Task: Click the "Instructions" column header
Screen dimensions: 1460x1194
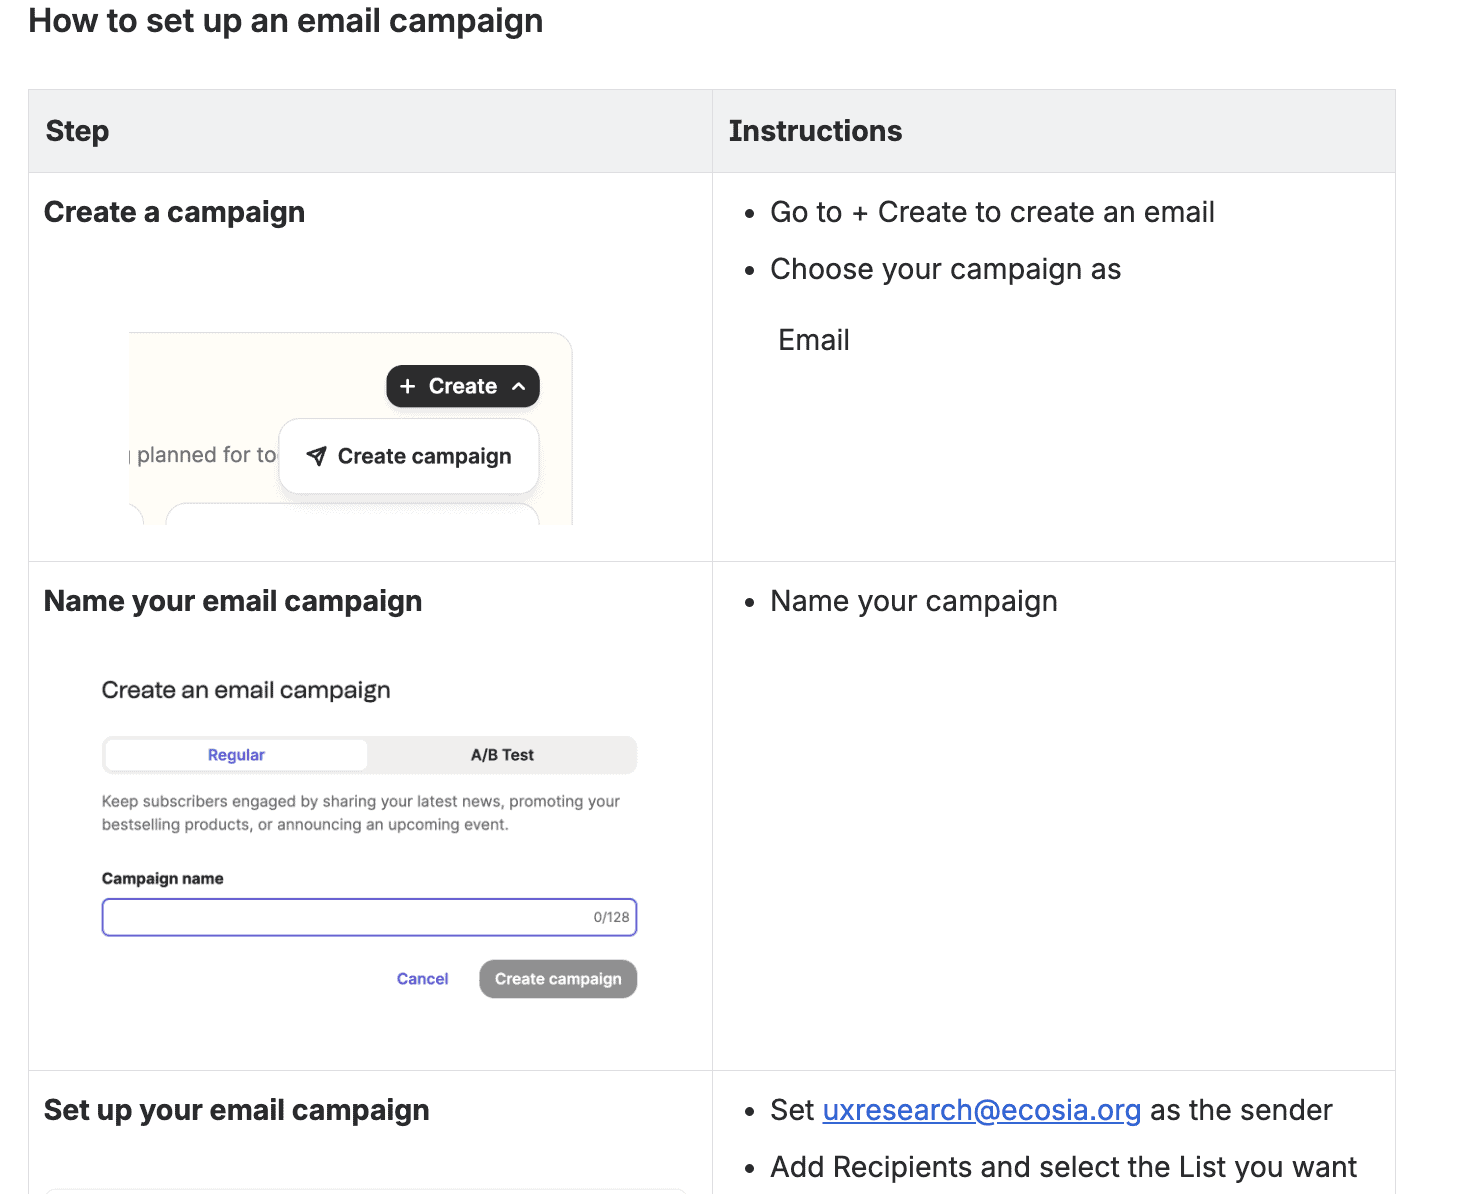Action: [815, 131]
